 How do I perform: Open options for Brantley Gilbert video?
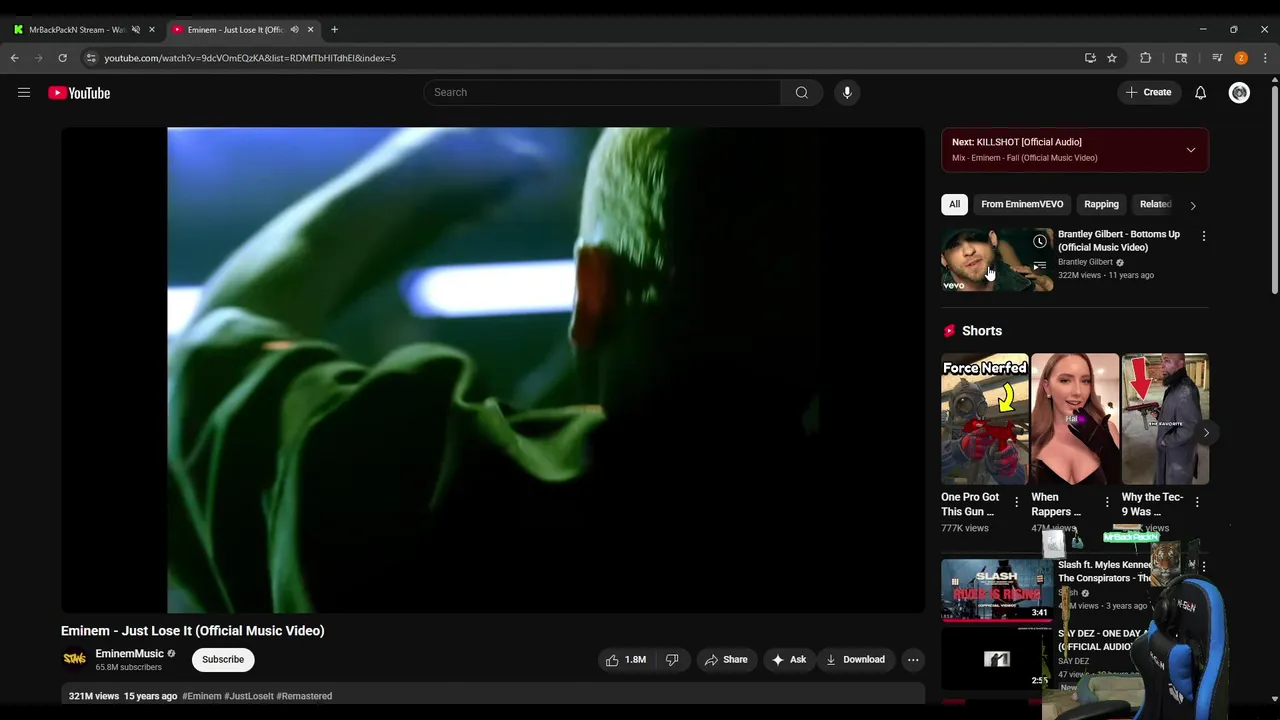[1204, 236]
